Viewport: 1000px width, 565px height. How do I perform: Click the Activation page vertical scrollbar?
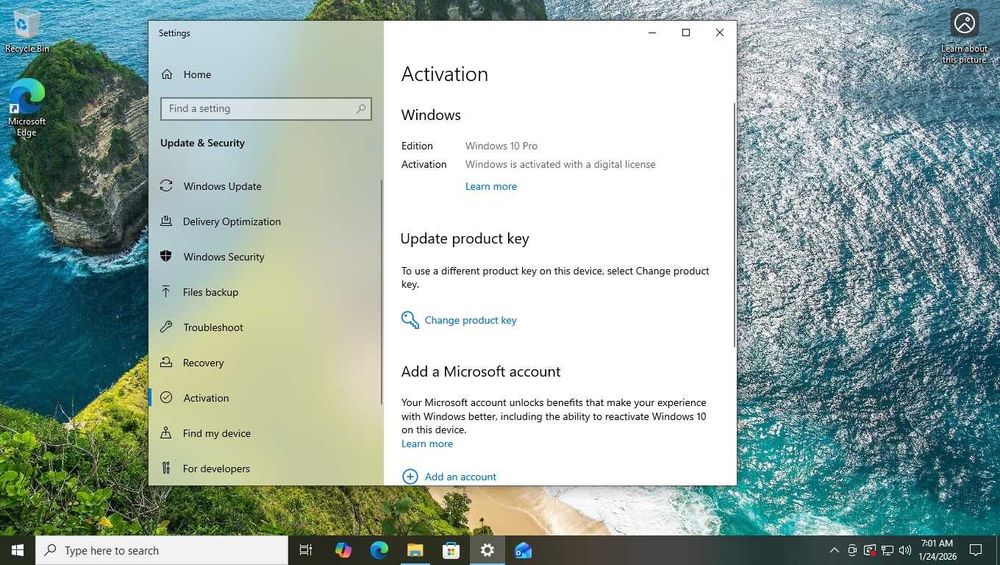click(734, 225)
